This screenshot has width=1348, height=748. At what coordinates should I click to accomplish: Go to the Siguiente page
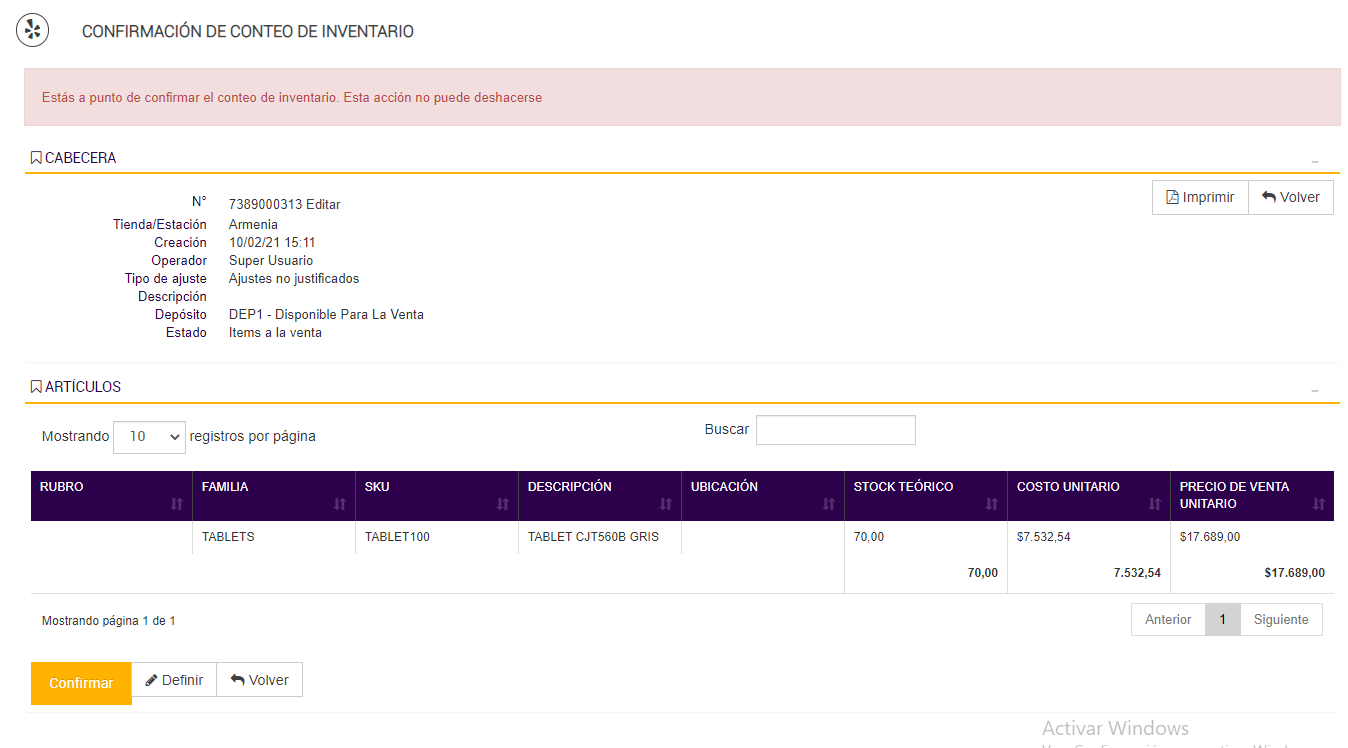pos(1281,620)
